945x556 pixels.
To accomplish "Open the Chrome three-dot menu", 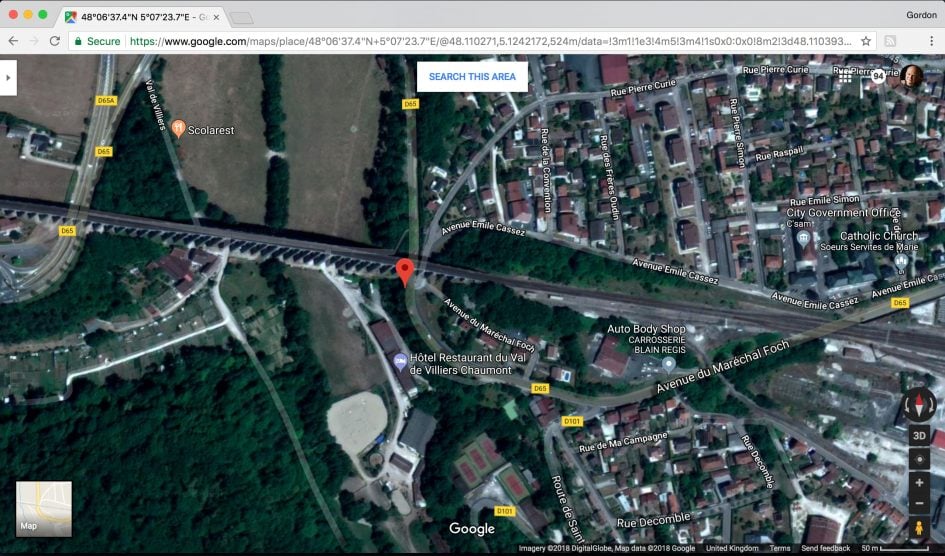I will tap(931, 41).
